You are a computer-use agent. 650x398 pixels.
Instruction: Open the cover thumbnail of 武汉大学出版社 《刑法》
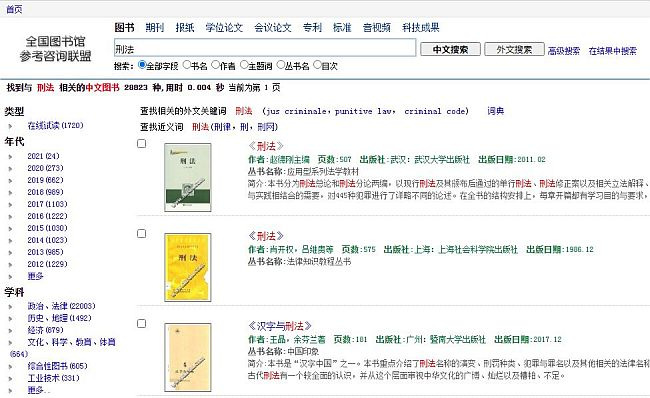tap(188, 177)
